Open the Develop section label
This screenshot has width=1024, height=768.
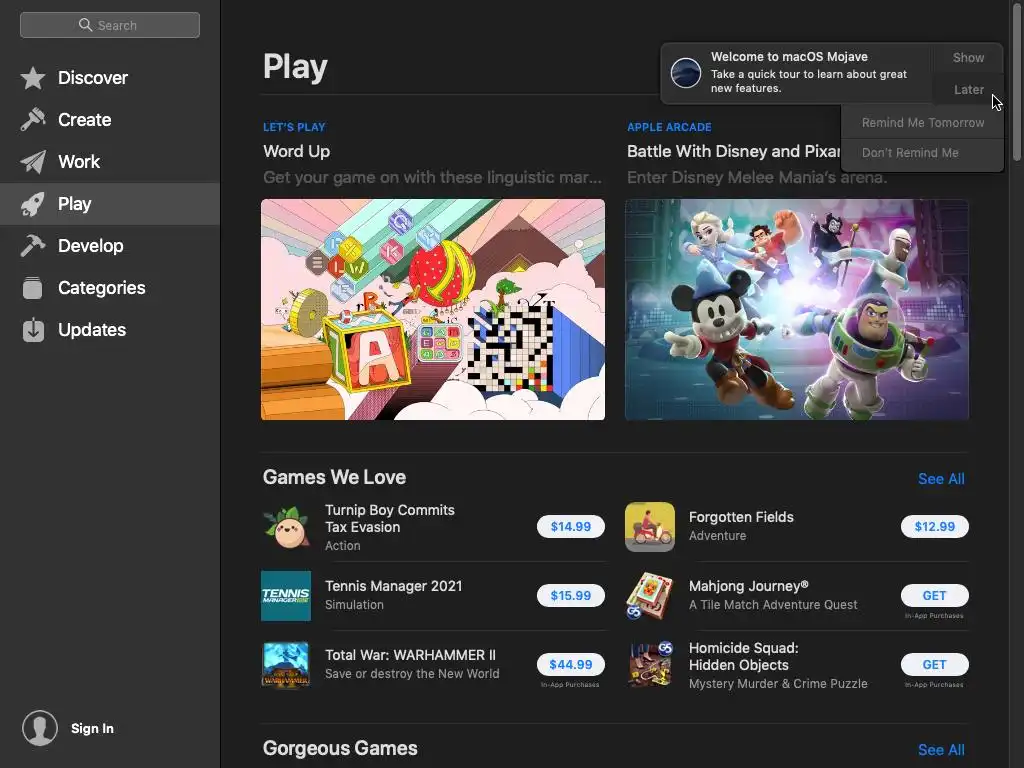[x=91, y=246]
